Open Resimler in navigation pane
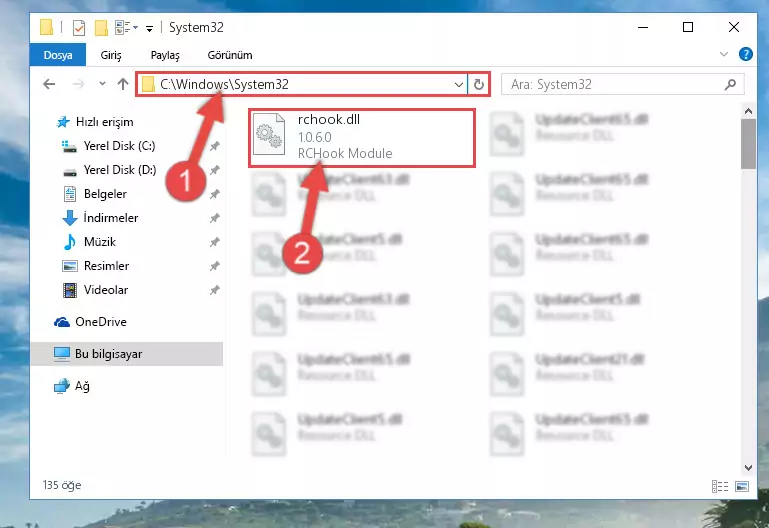769x528 pixels. (x=95, y=266)
